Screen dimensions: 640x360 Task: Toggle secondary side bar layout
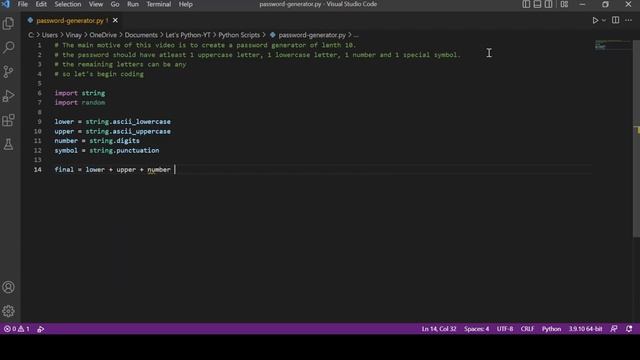click(549, 4)
